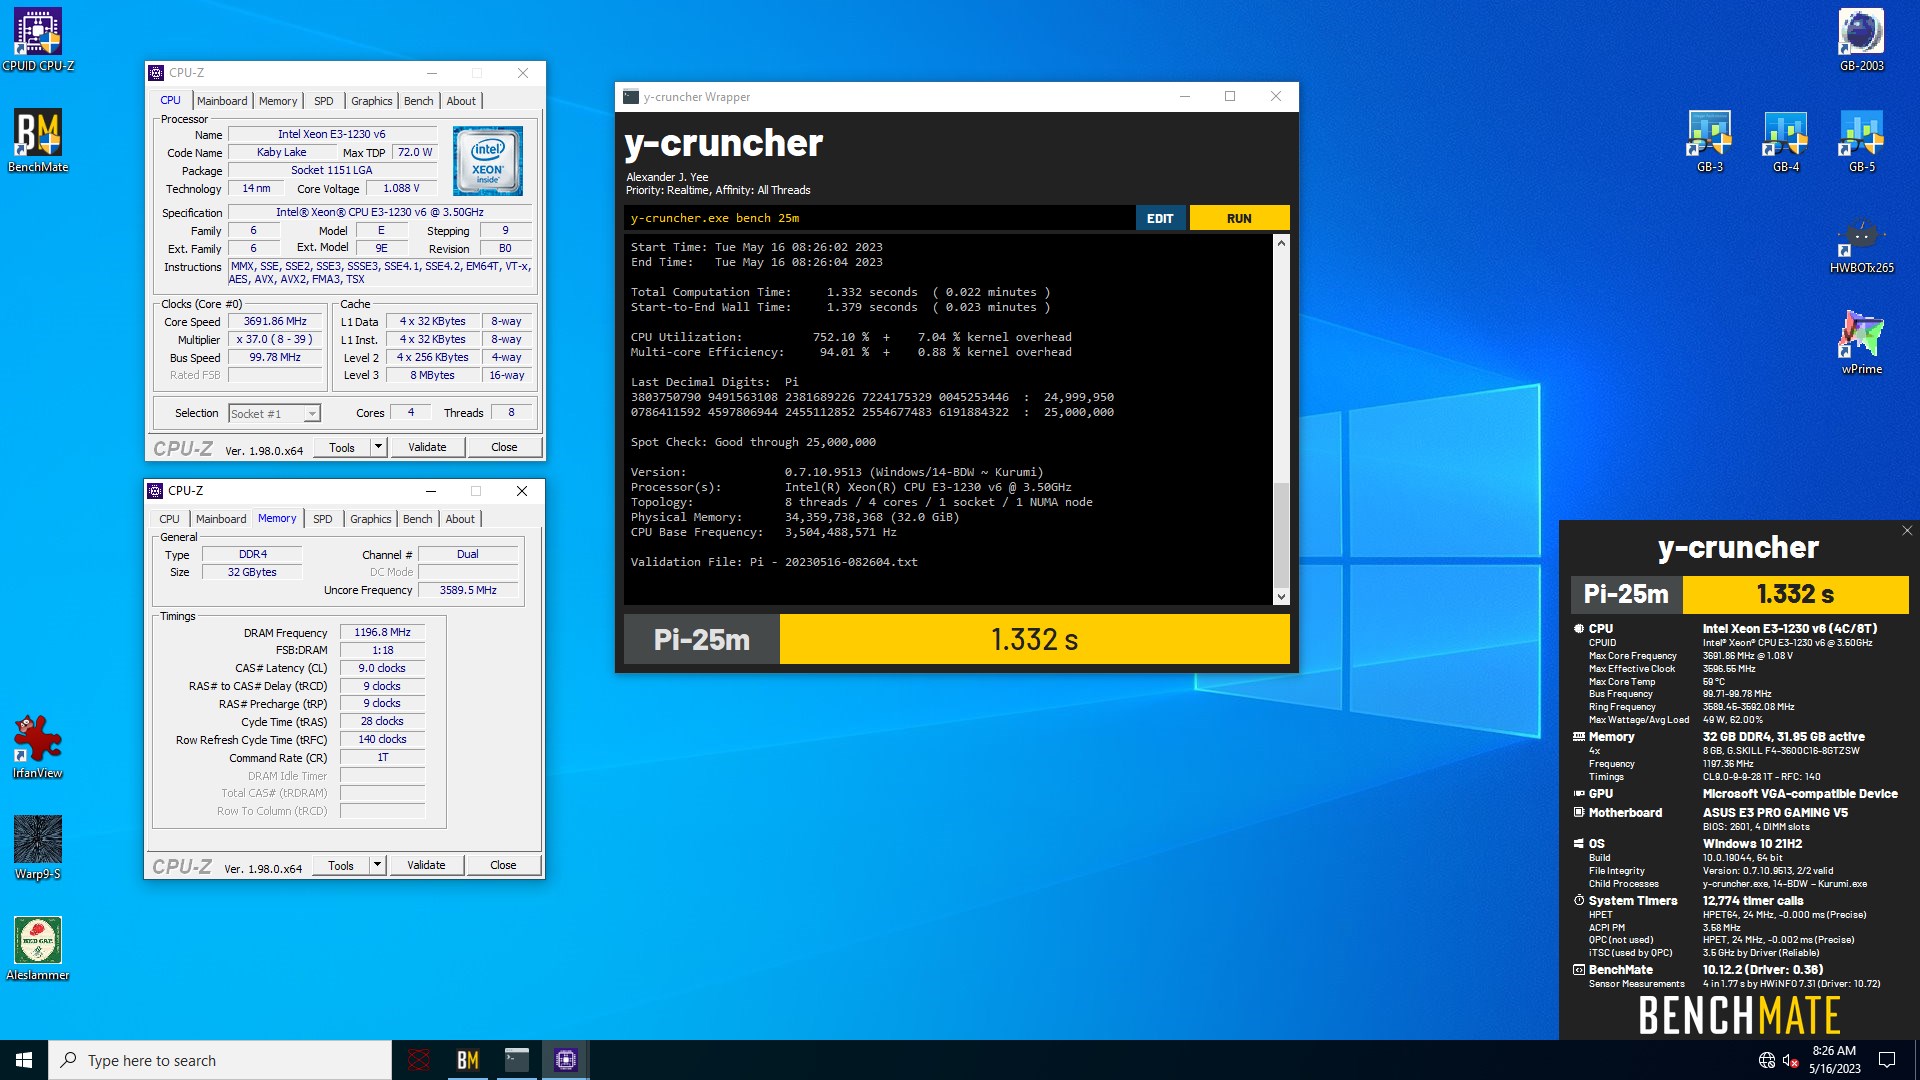This screenshot has height=1080, width=1920.
Task: Click the CPU-Z taskbar icon
Action: [566, 1060]
